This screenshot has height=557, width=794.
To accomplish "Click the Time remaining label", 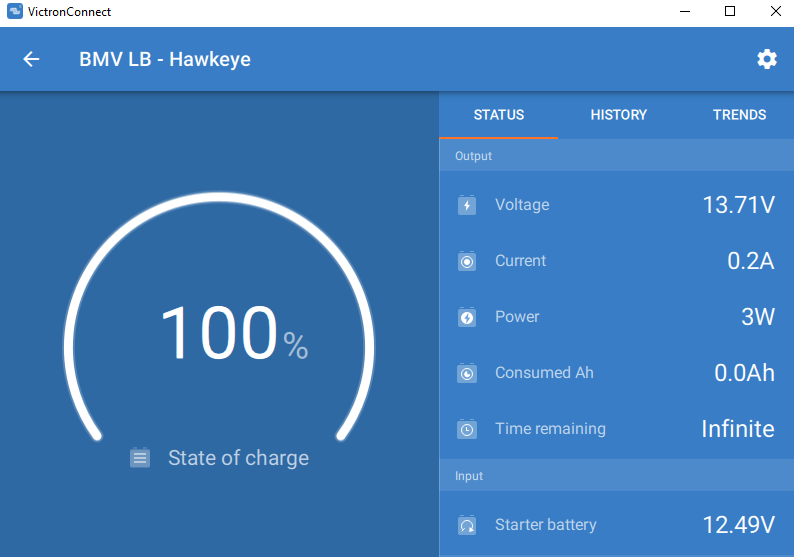I will (x=550, y=429).
